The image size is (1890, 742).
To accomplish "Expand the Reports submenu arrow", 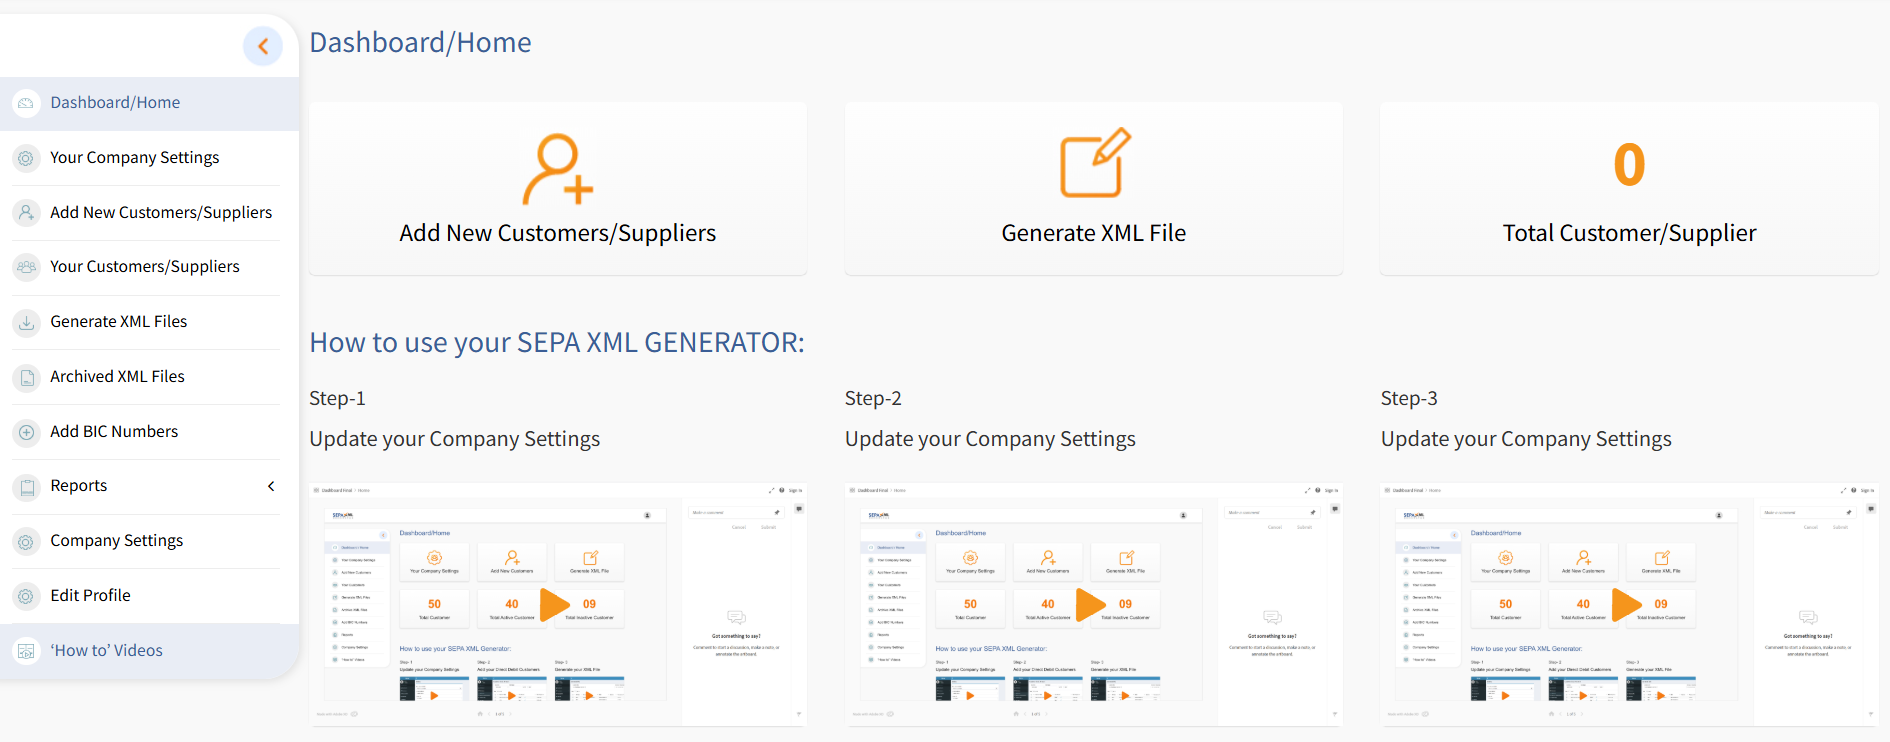I will (x=271, y=486).
